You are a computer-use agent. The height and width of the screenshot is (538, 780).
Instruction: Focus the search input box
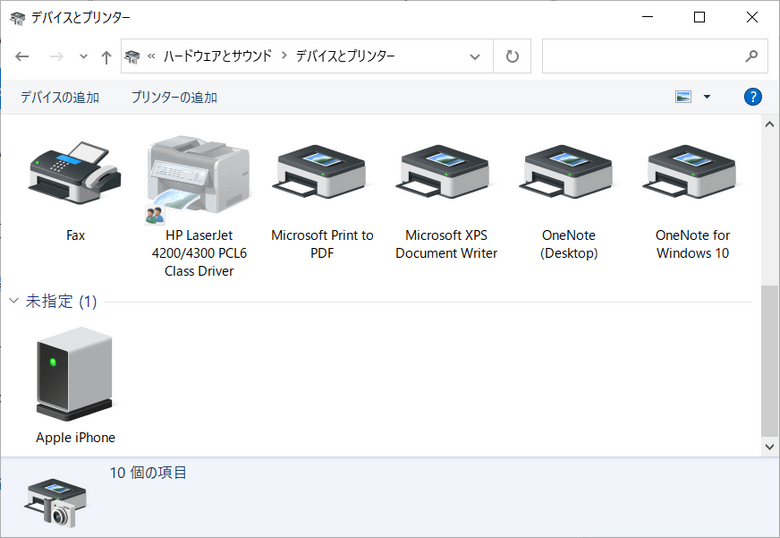643,56
